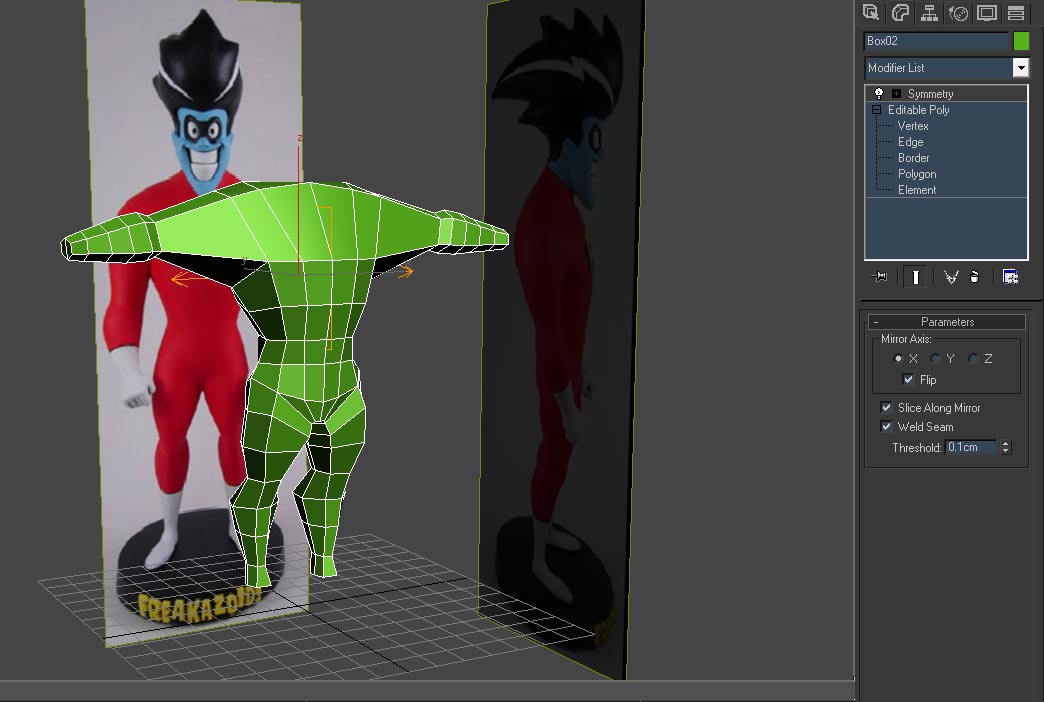The image size is (1044, 702).
Task: Open the Motion panel tab
Action: tap(958, 13)
